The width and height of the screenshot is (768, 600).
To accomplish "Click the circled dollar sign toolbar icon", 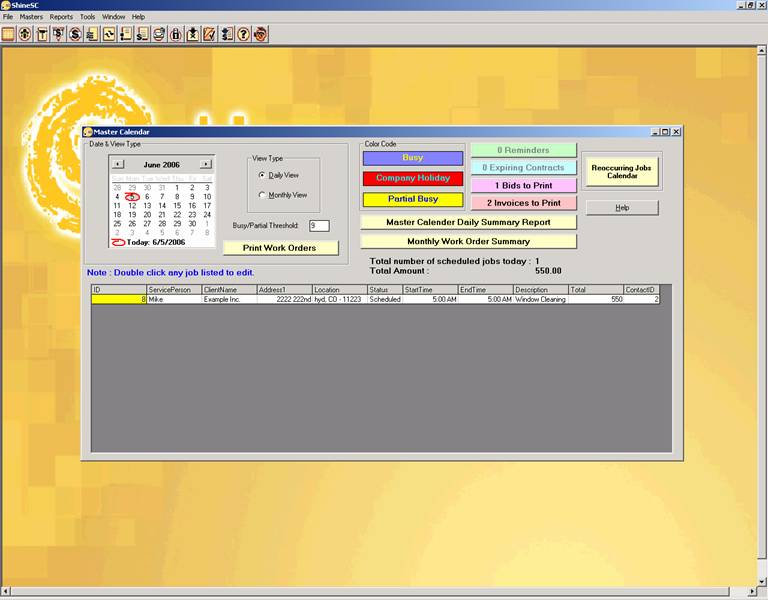I will pyautogui.click(x=75, y=34).
